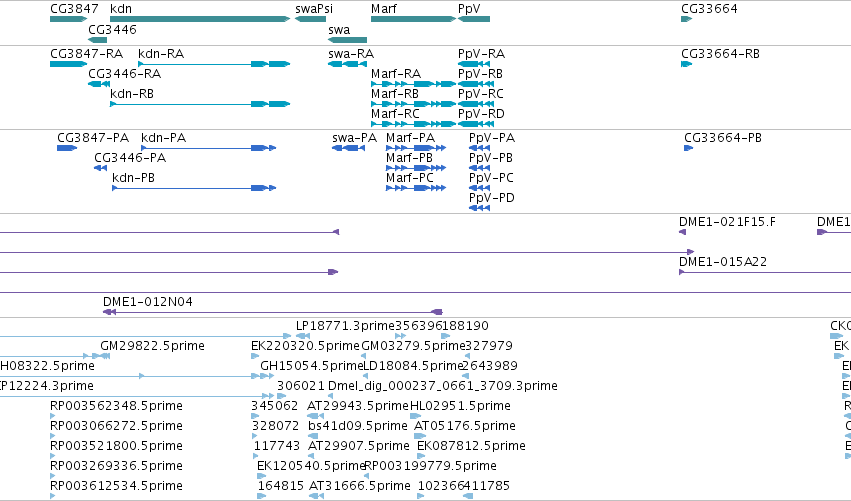Select BAC clone DME1-021F15.F
851x501 pixels.
727,222
